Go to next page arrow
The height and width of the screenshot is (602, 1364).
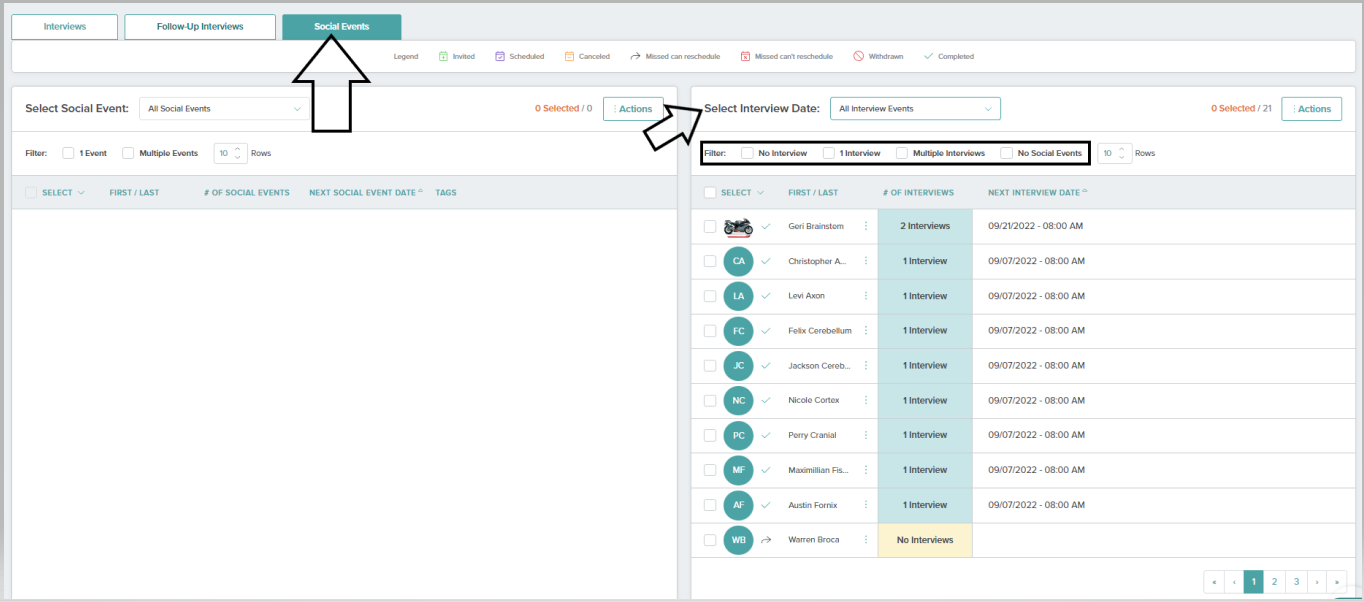point(1316,581)
